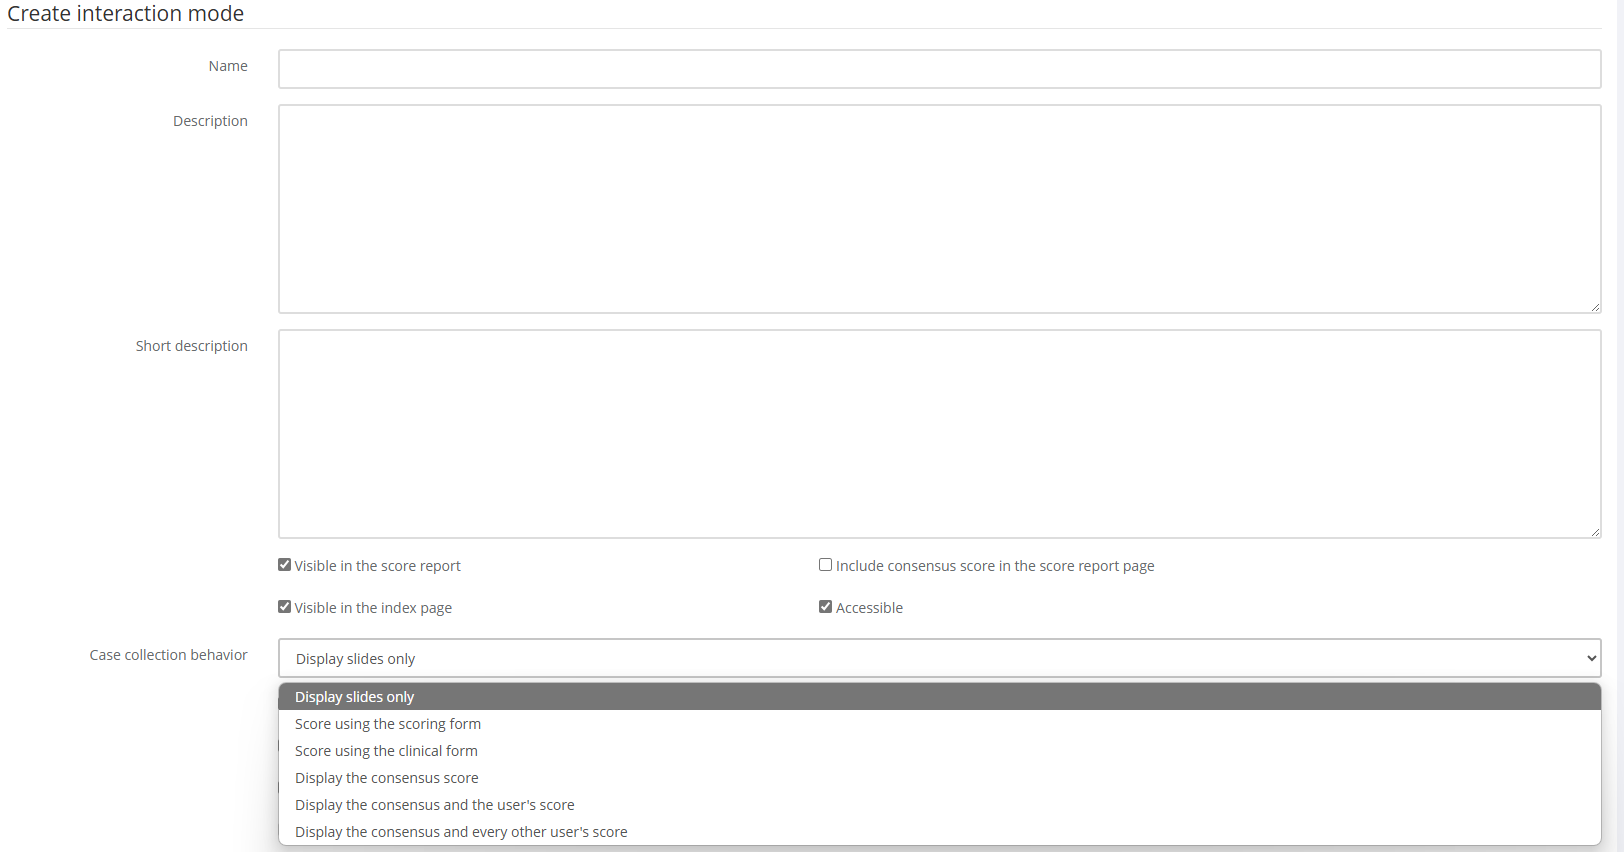Image resolution: width=1624 pixels, height=852 pixels.
Task: Click the Description box resize handle
Action: [x=1595, y=307]
